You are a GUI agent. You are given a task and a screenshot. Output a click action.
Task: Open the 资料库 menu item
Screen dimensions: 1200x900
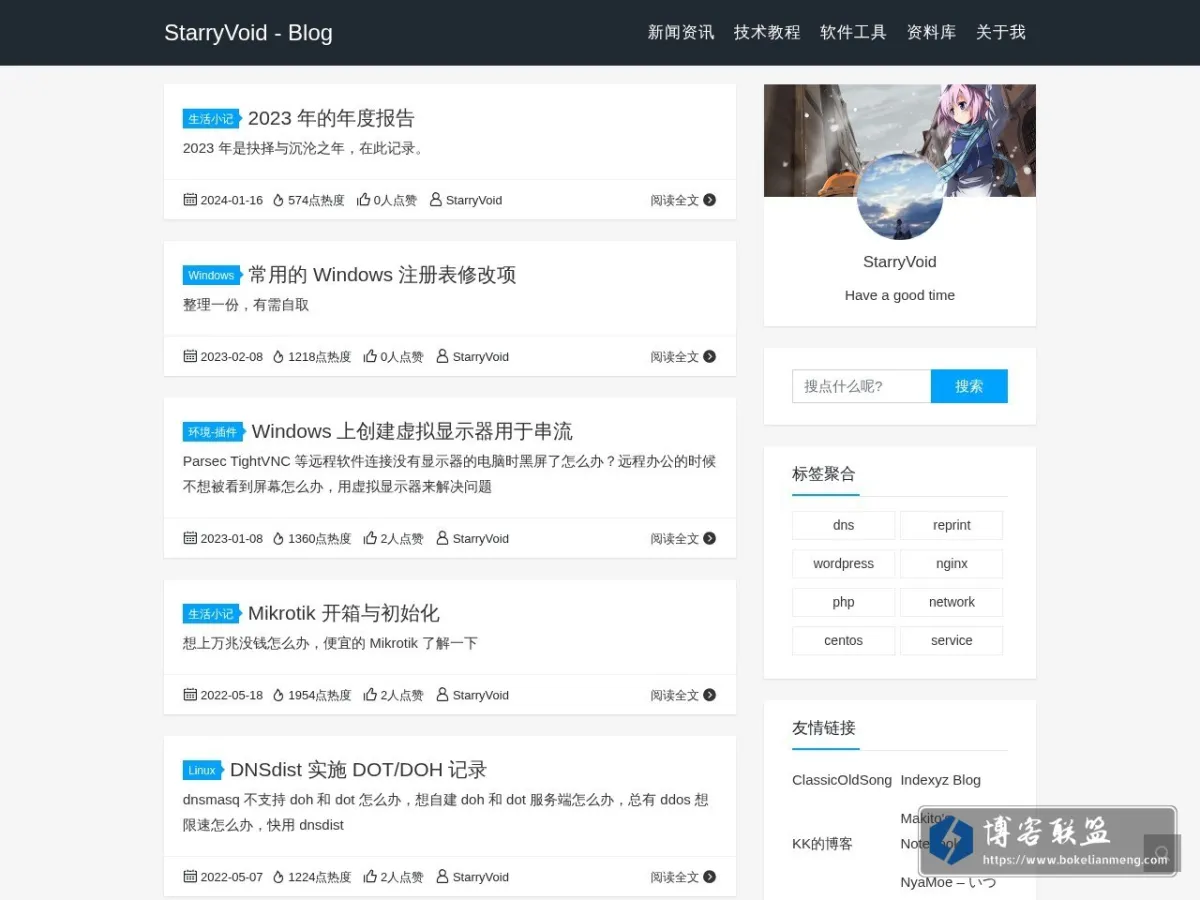(931, 32)
